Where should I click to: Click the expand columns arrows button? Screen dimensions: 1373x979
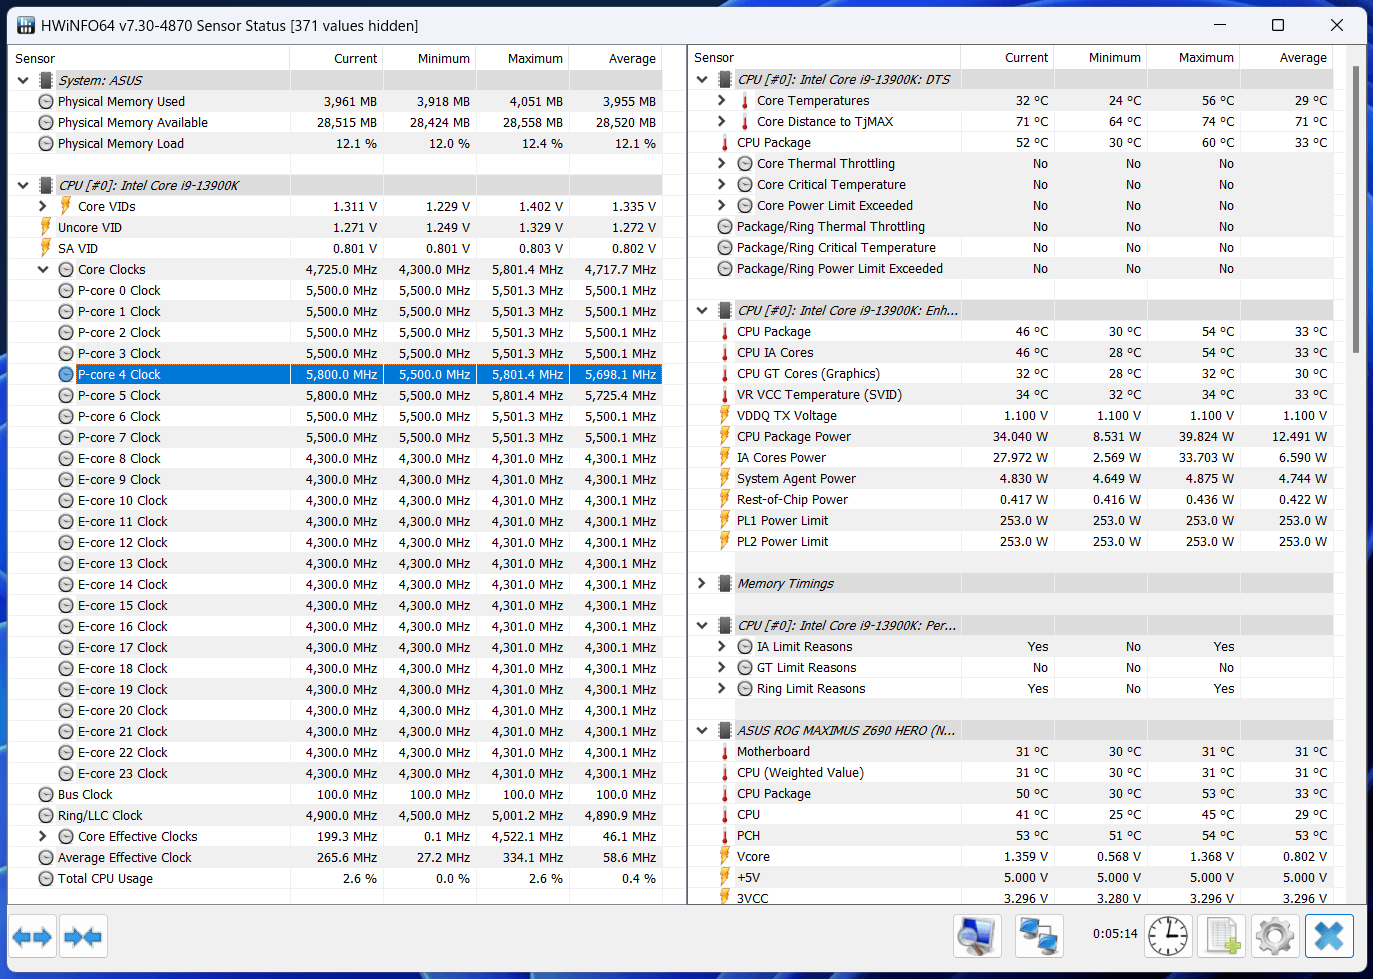click(32, 937)
